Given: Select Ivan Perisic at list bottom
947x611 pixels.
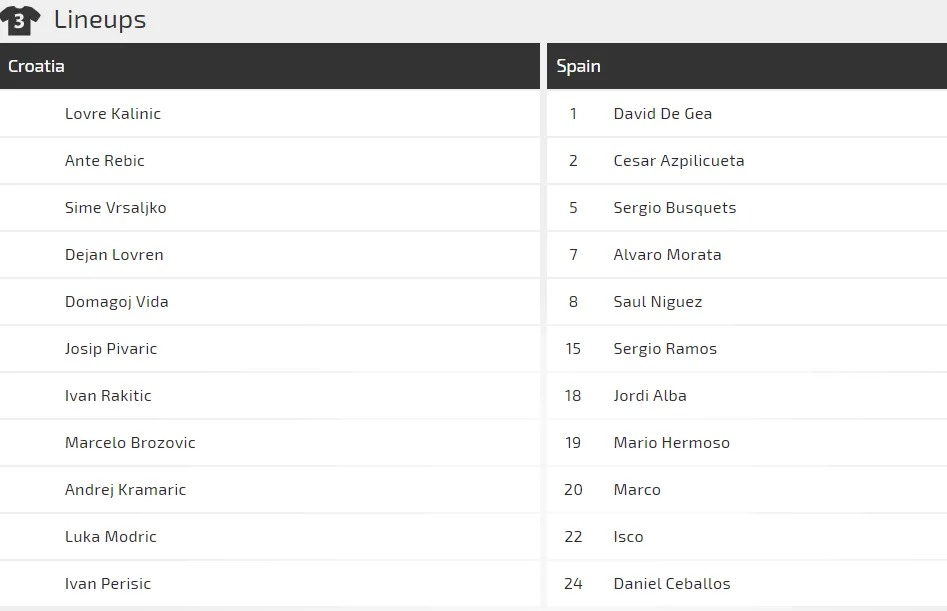Looking at the screenshot, I should pos(108,584).
